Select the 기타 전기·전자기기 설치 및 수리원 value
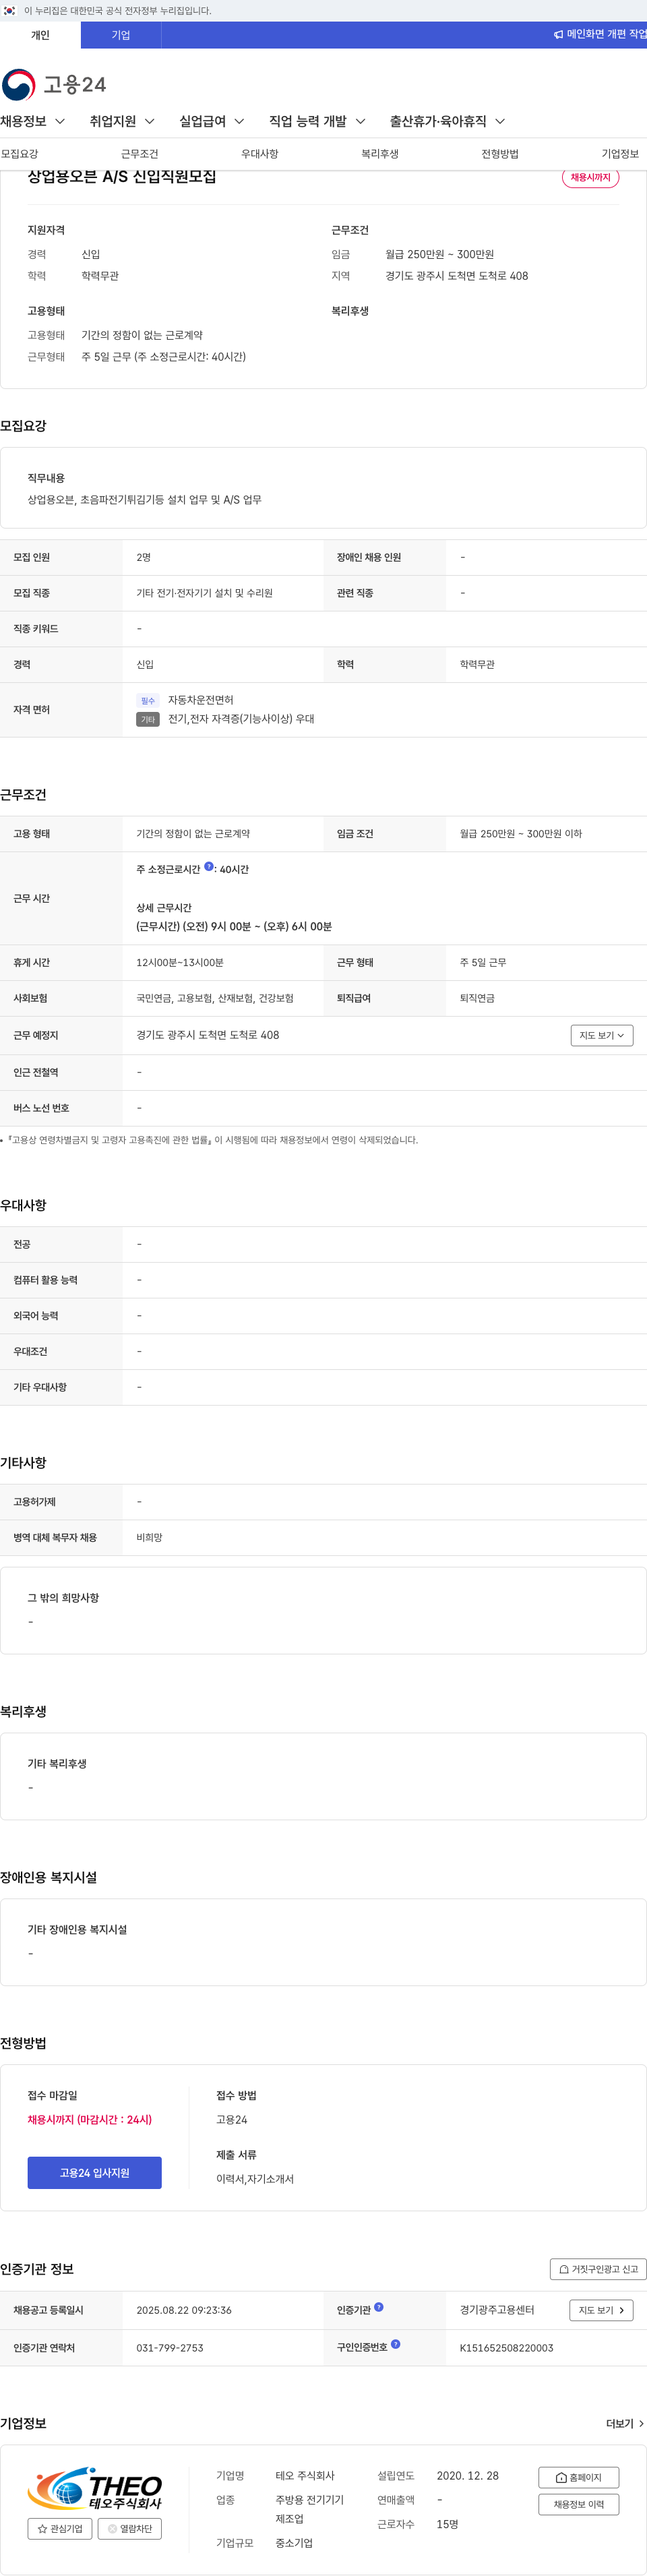Image resolution: width=647 pixels, height=2576 pixels. (x=204, y=593)
